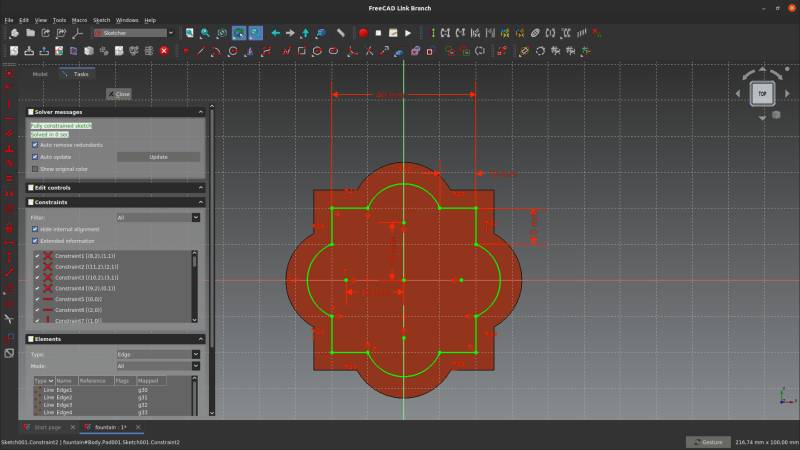Select the create point tool
Image resolution: width=800 pixels, height=450 pixels.
186,51
